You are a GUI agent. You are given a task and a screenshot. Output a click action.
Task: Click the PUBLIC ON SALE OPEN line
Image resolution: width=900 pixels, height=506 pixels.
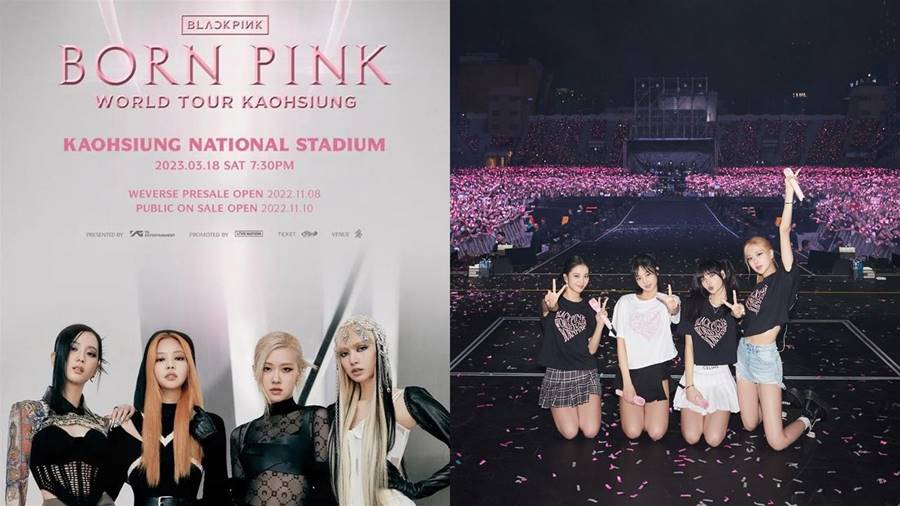(x=224, y=208)
